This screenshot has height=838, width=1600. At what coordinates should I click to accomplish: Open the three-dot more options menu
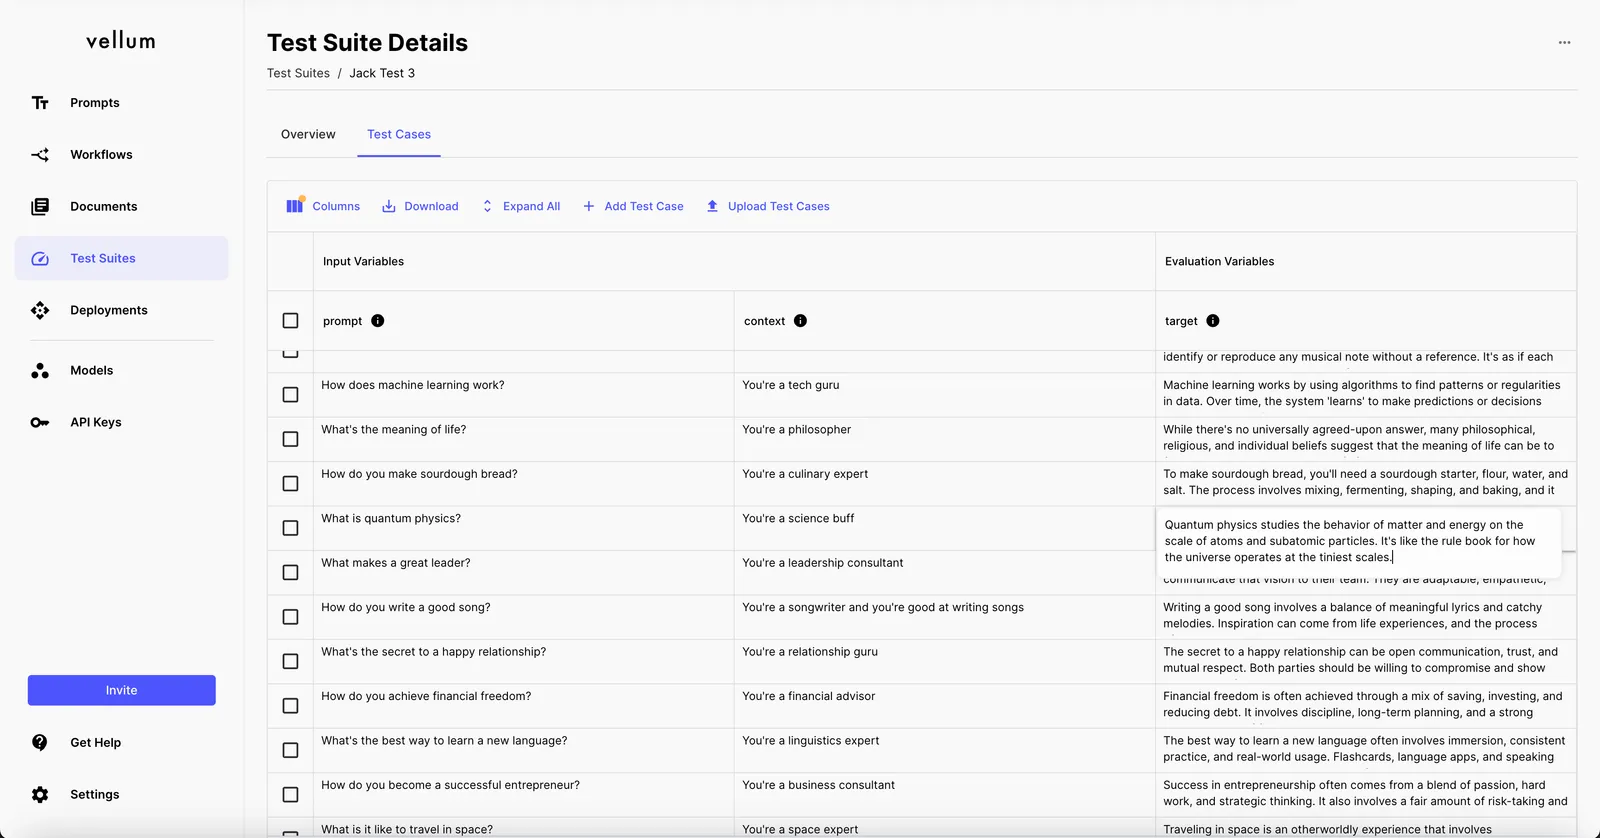click(1565, 43)
